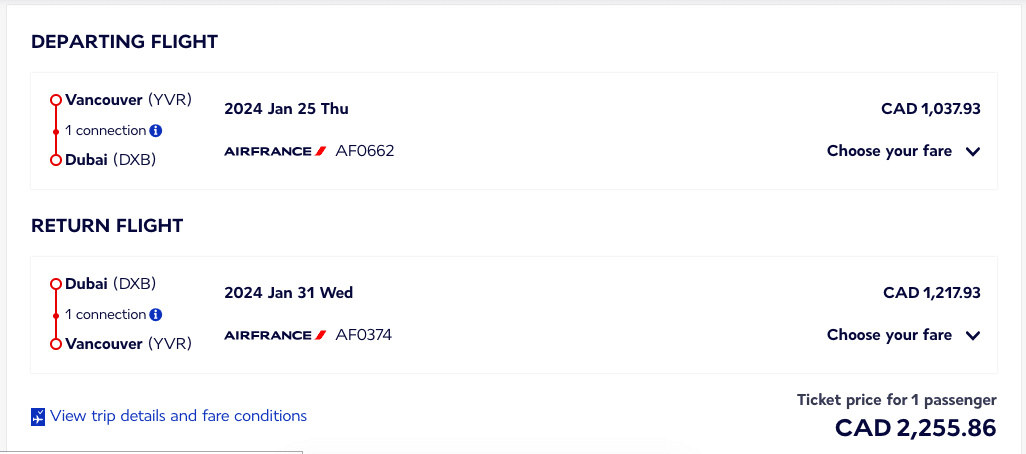Click red circle marker beside return flight Dubai (DXB)

pyautogui.click(x=56, y=284)
